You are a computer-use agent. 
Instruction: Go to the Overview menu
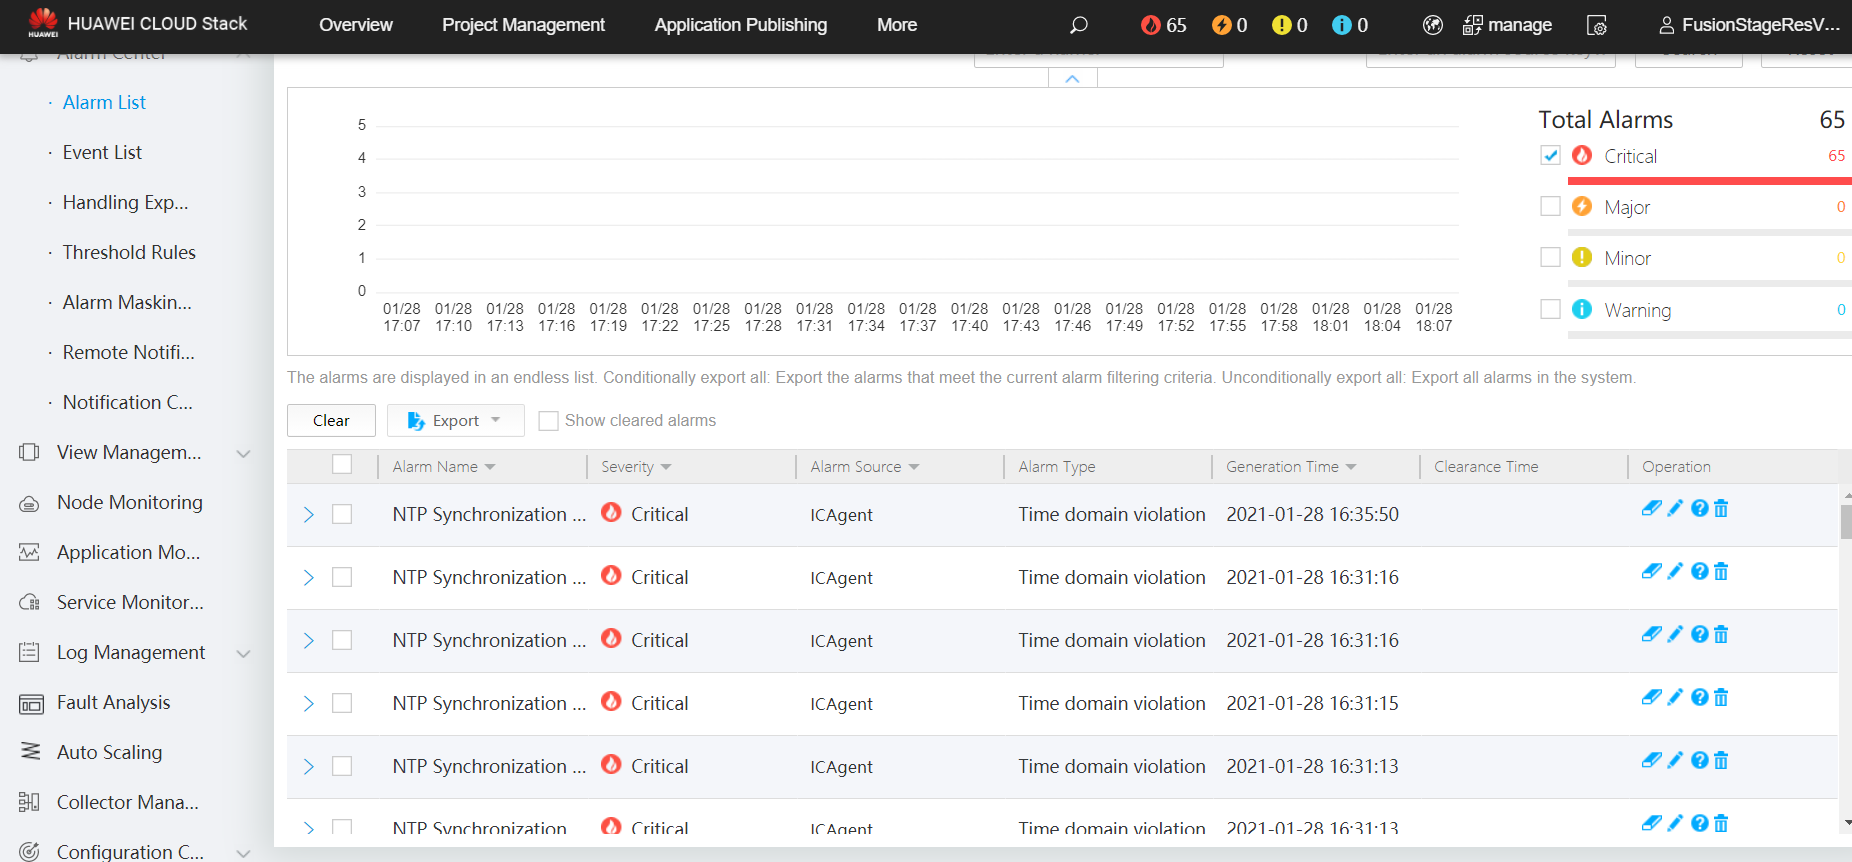tap(356, 25)
